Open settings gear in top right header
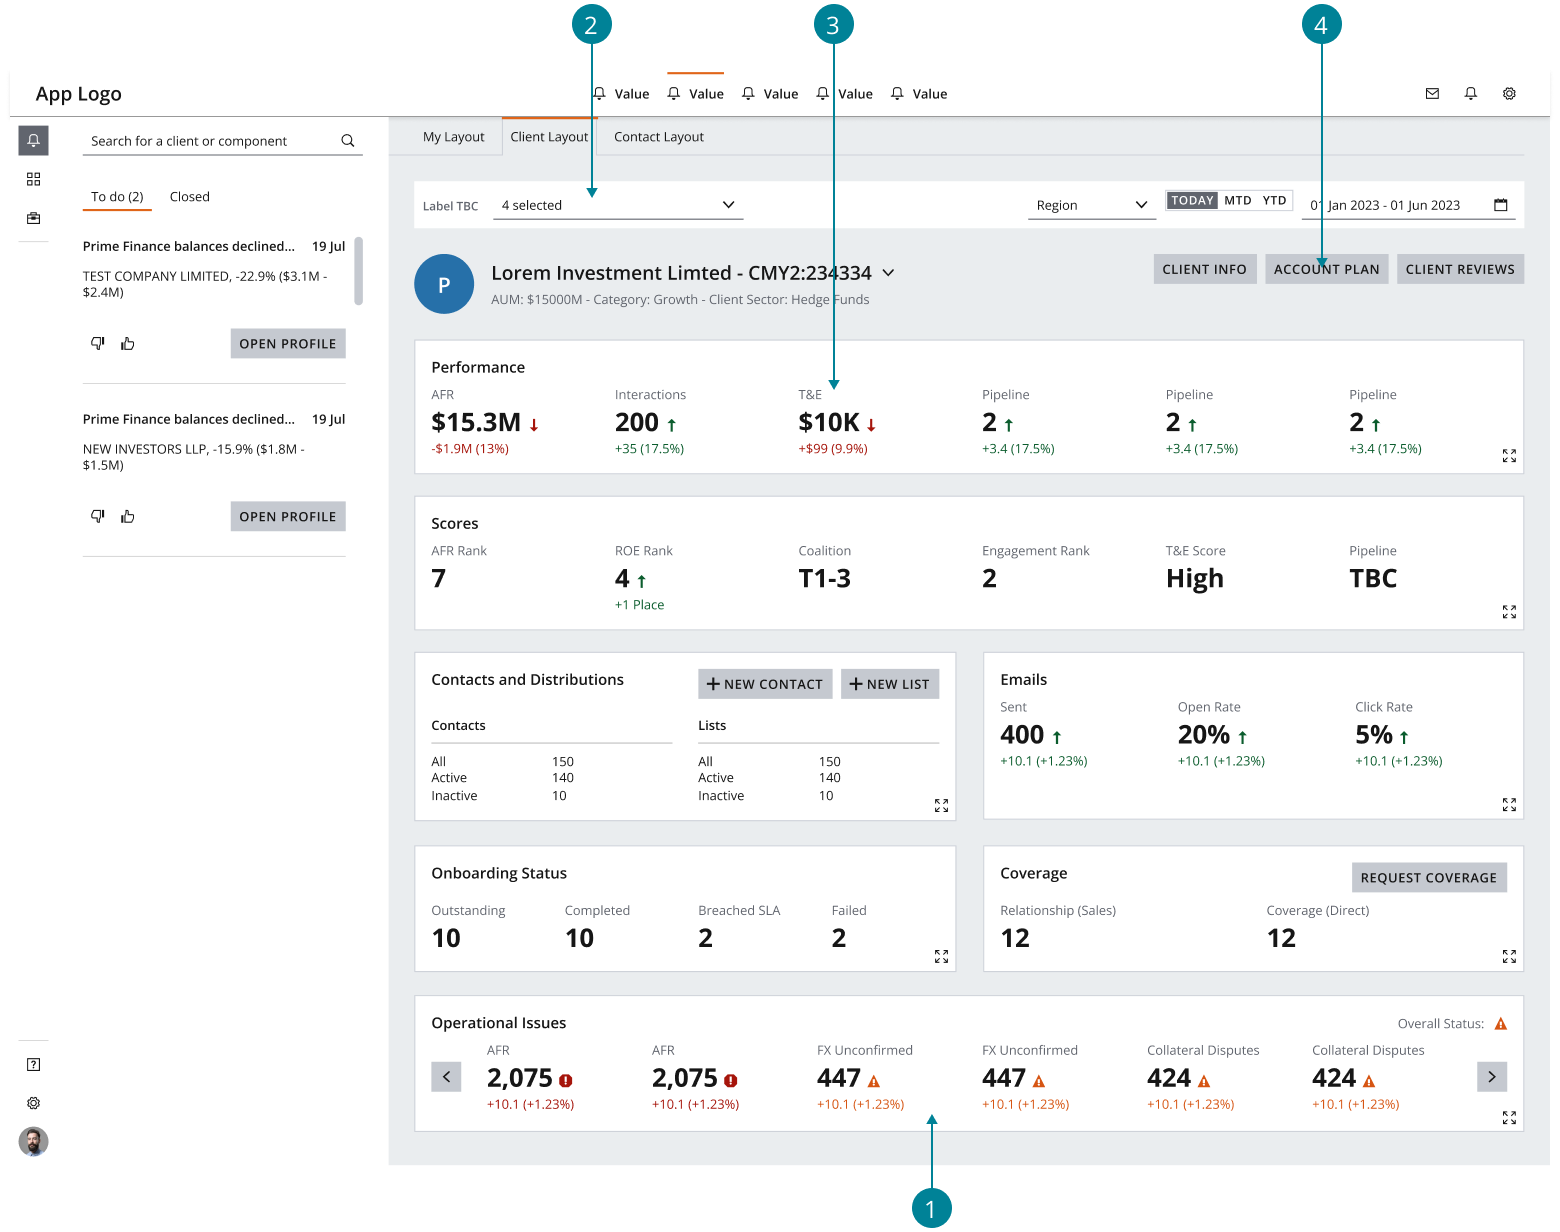 click(x=1509, y=94)
